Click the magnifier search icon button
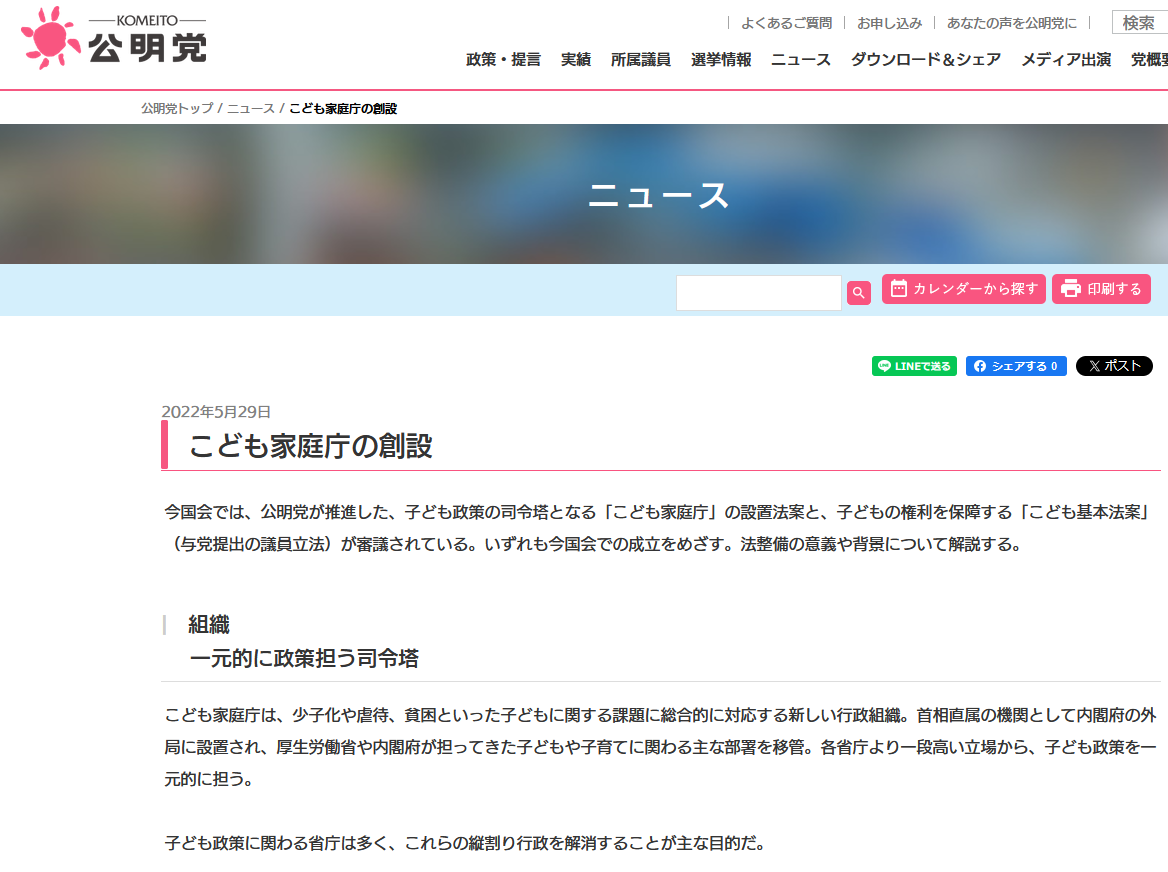This screenshot has width=1168, height=872. 858,293
